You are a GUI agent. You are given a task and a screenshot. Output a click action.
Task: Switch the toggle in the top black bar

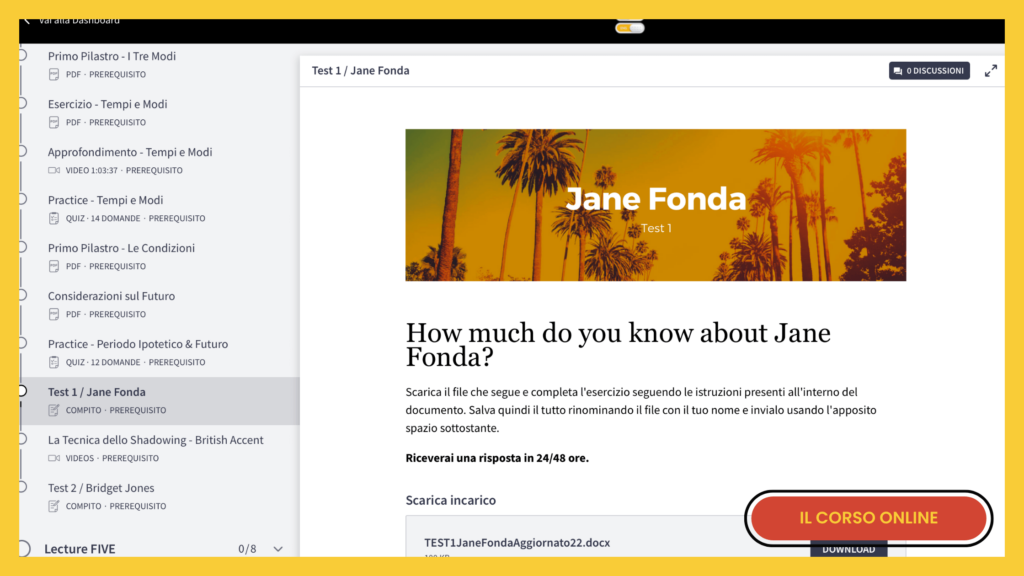[x=630, y=27]
